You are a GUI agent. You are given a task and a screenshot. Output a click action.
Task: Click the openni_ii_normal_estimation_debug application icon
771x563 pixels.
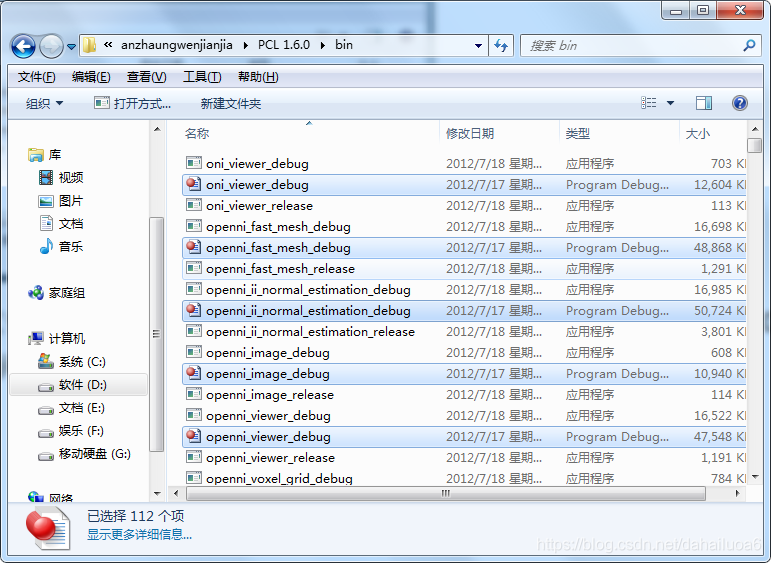tap(194, 289)
